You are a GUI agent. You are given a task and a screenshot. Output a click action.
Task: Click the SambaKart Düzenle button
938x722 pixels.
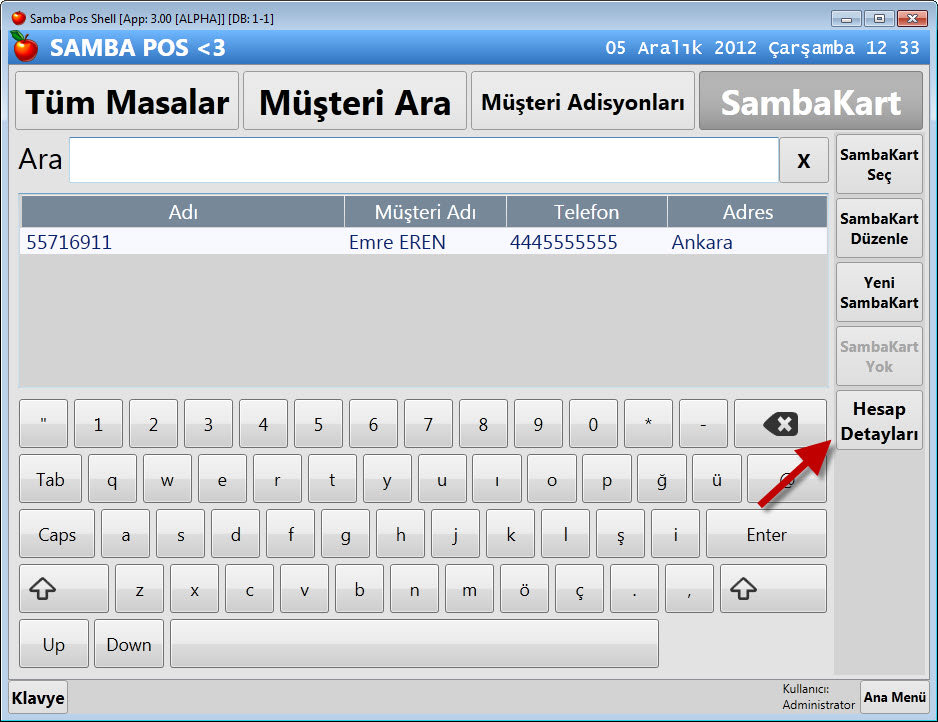[879, 229]
